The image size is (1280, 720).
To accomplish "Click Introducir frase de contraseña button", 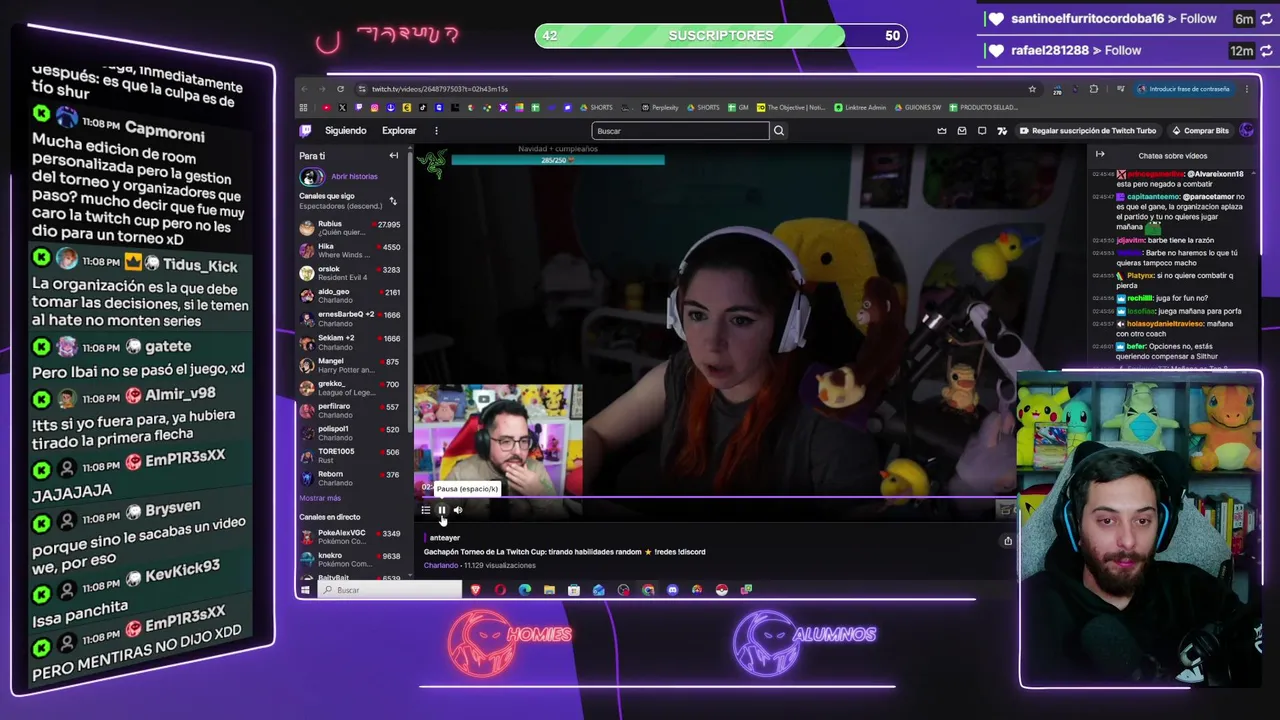I will (1185, 89).
